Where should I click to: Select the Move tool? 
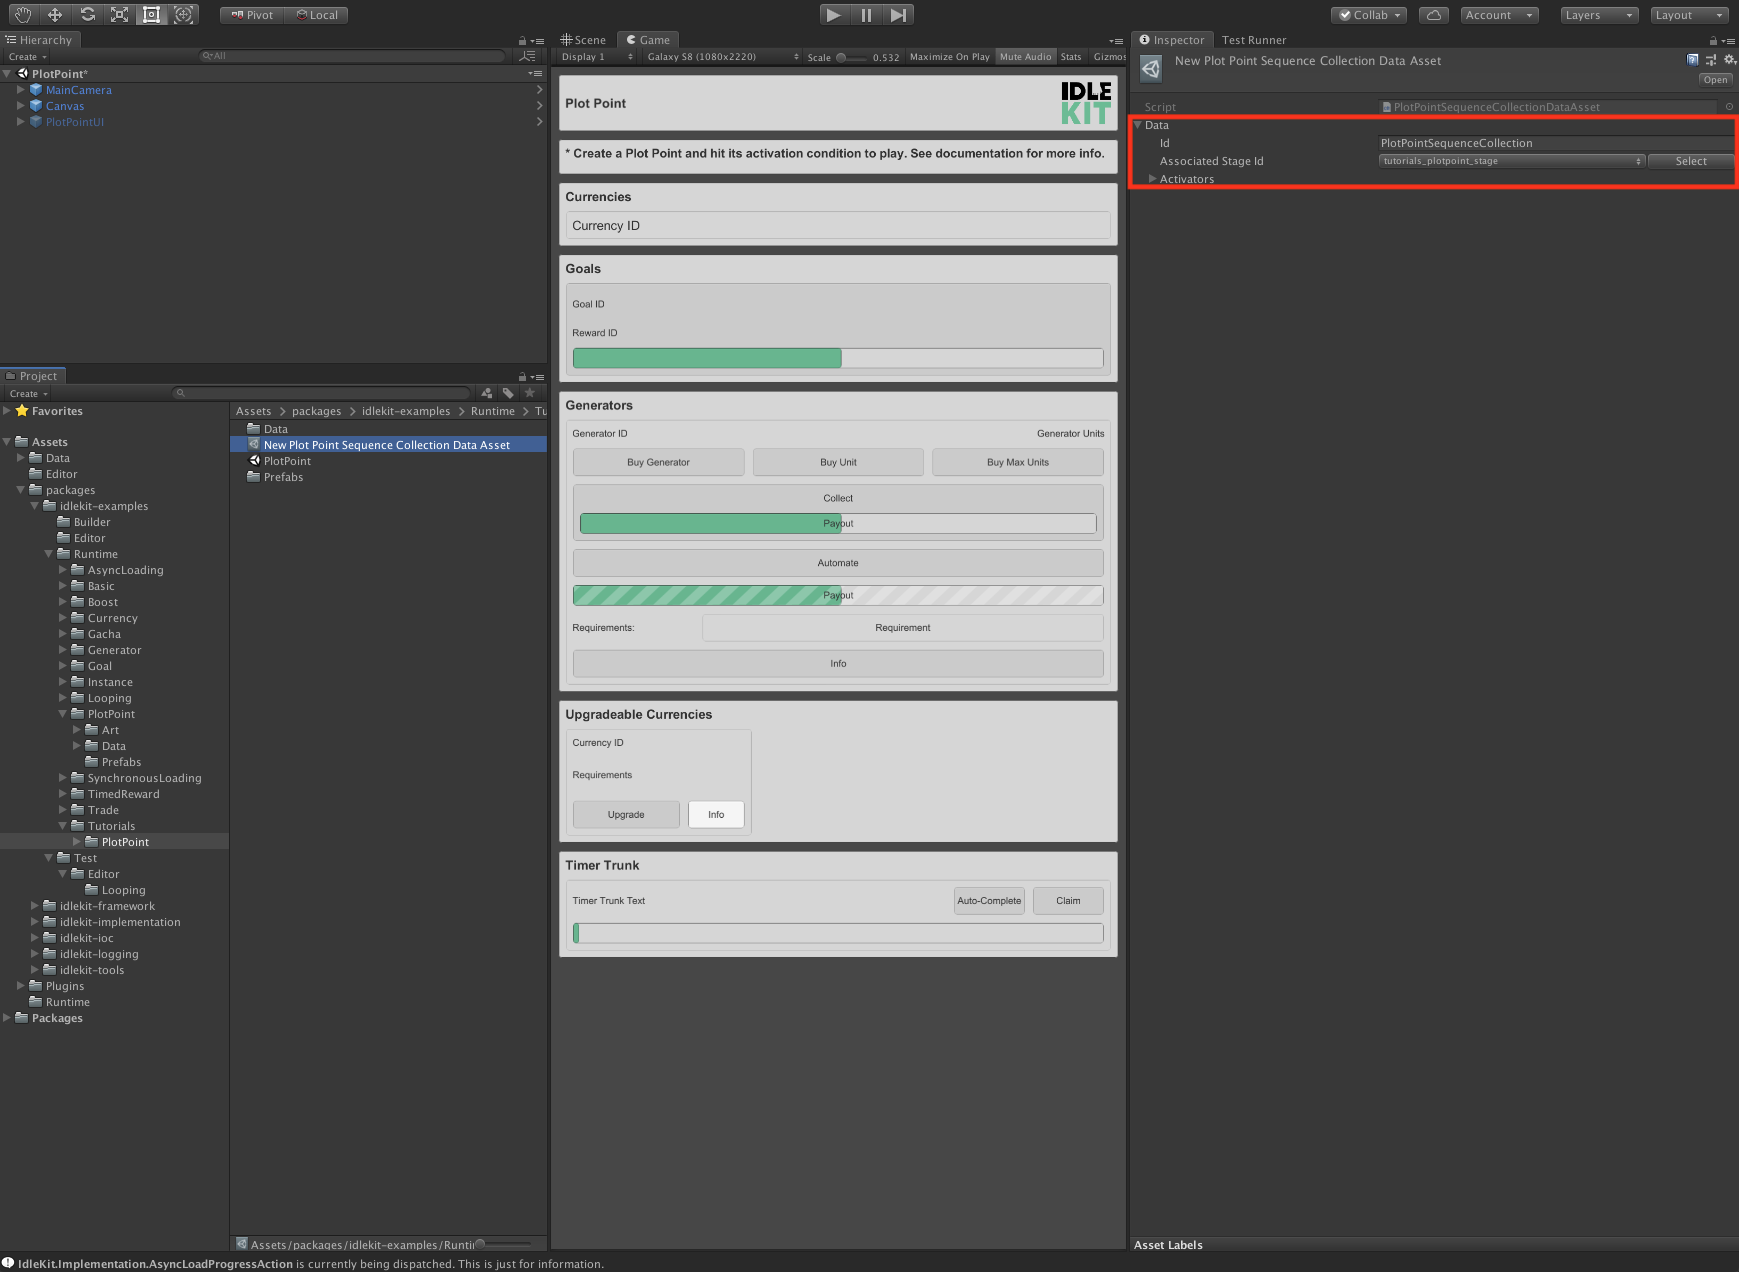pos(55,14)
